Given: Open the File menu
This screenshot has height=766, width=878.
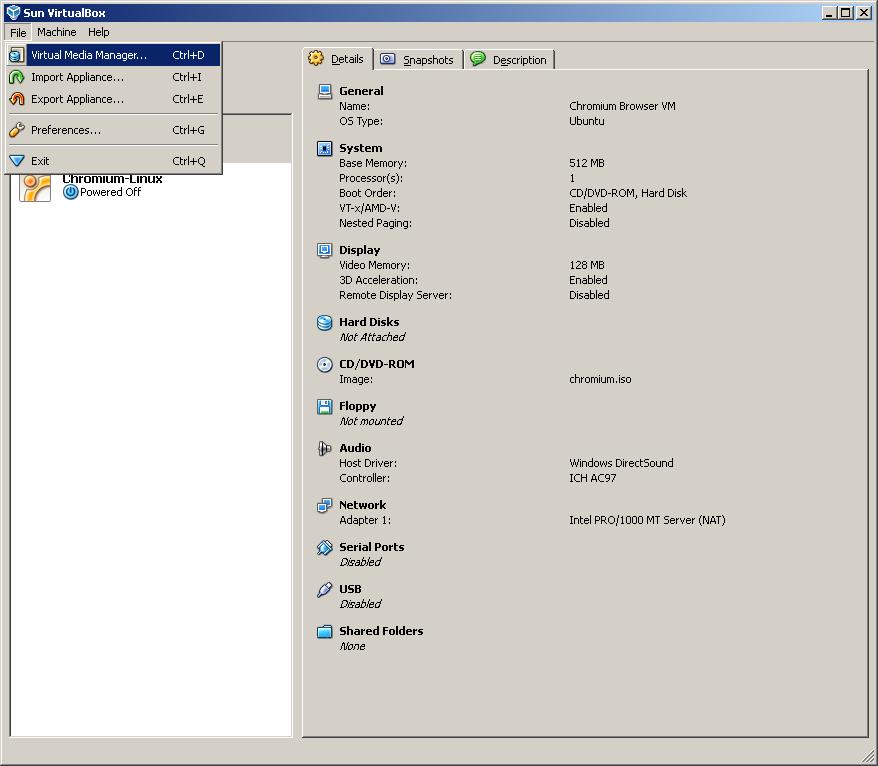Looking at the screenshot, I should pyautogui.click(x=18, y=32).
